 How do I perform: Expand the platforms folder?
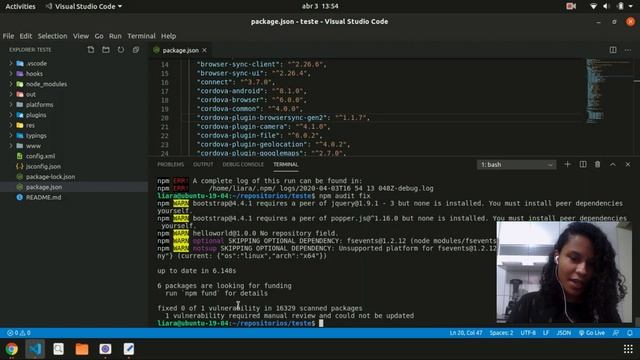(x=11, y=104)
